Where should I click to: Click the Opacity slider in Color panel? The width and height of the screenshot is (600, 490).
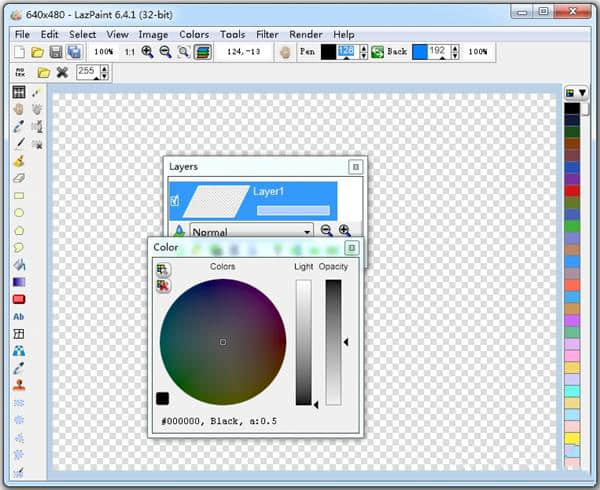pos(333,342)
